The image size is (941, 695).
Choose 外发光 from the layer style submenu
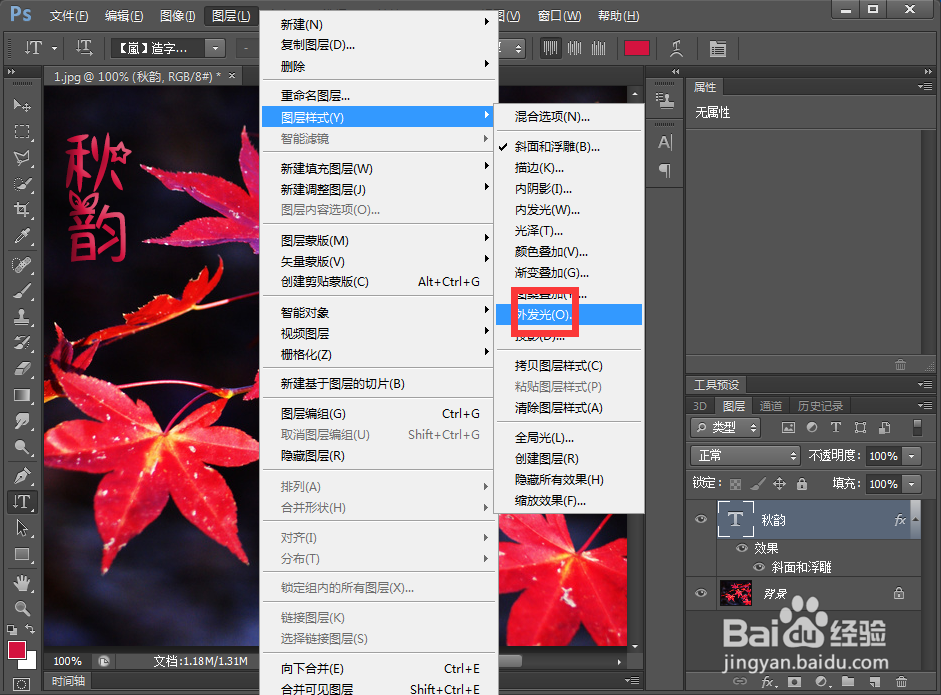[542, 313]
